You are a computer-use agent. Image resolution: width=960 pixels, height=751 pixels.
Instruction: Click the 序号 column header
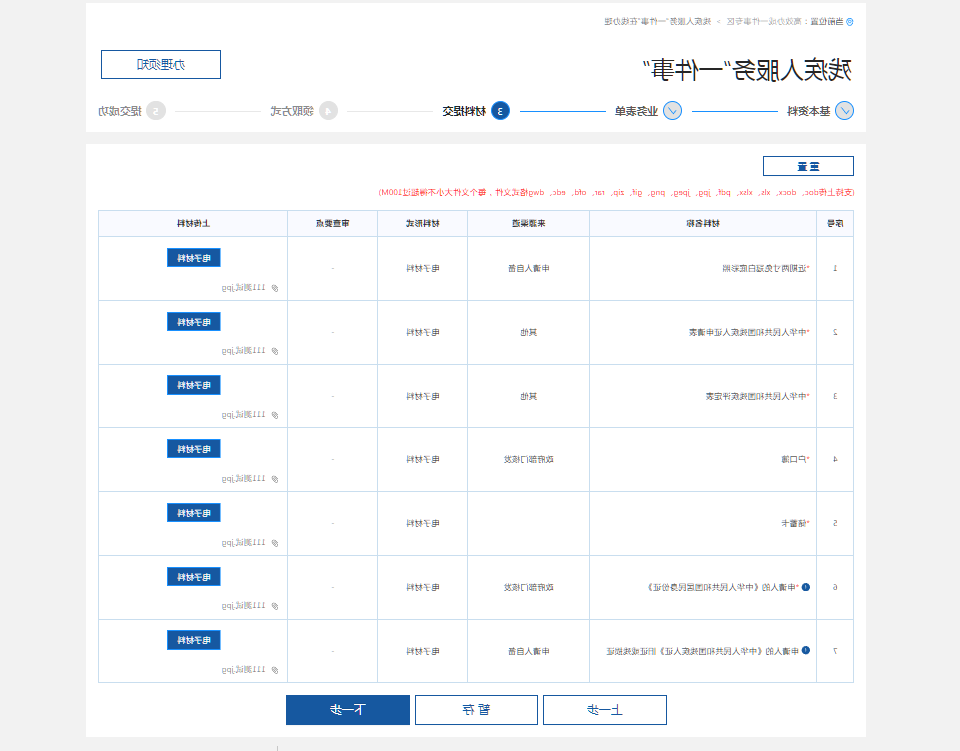tap(835, 223)
